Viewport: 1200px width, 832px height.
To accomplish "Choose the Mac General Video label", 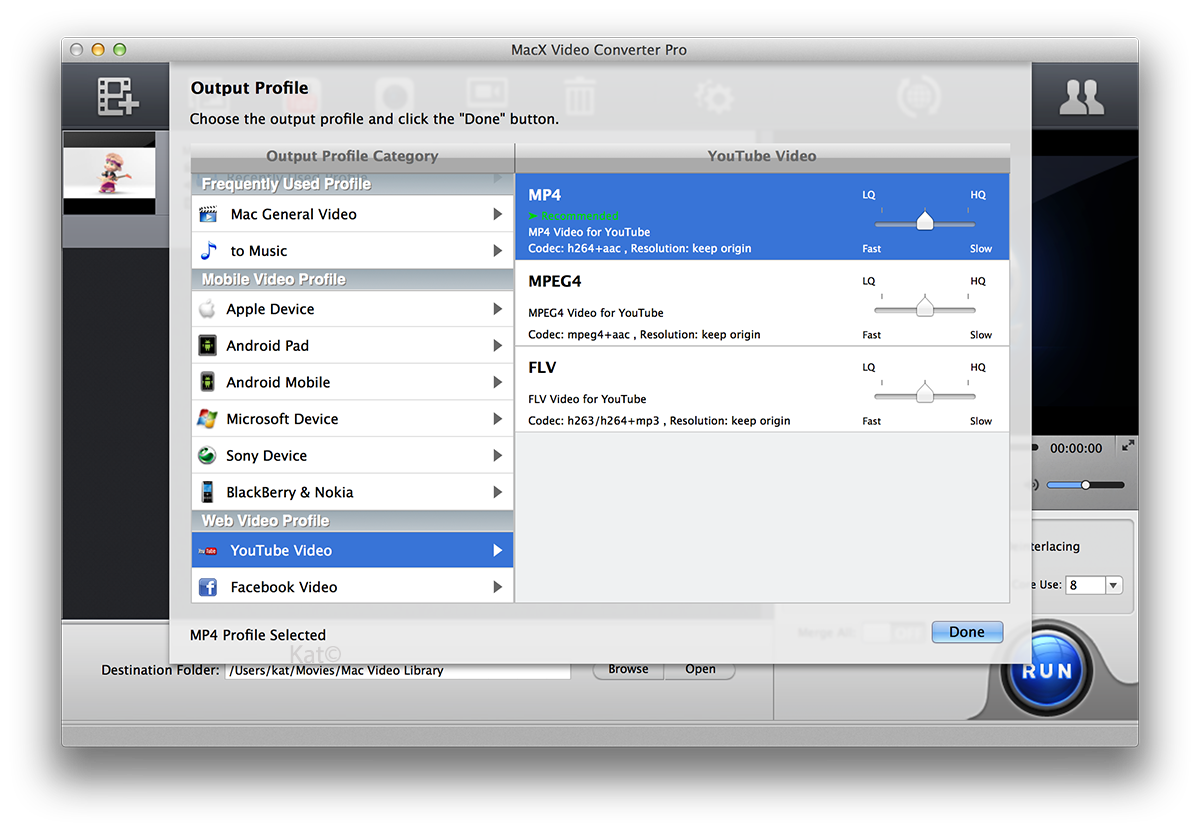I will 293,214.
